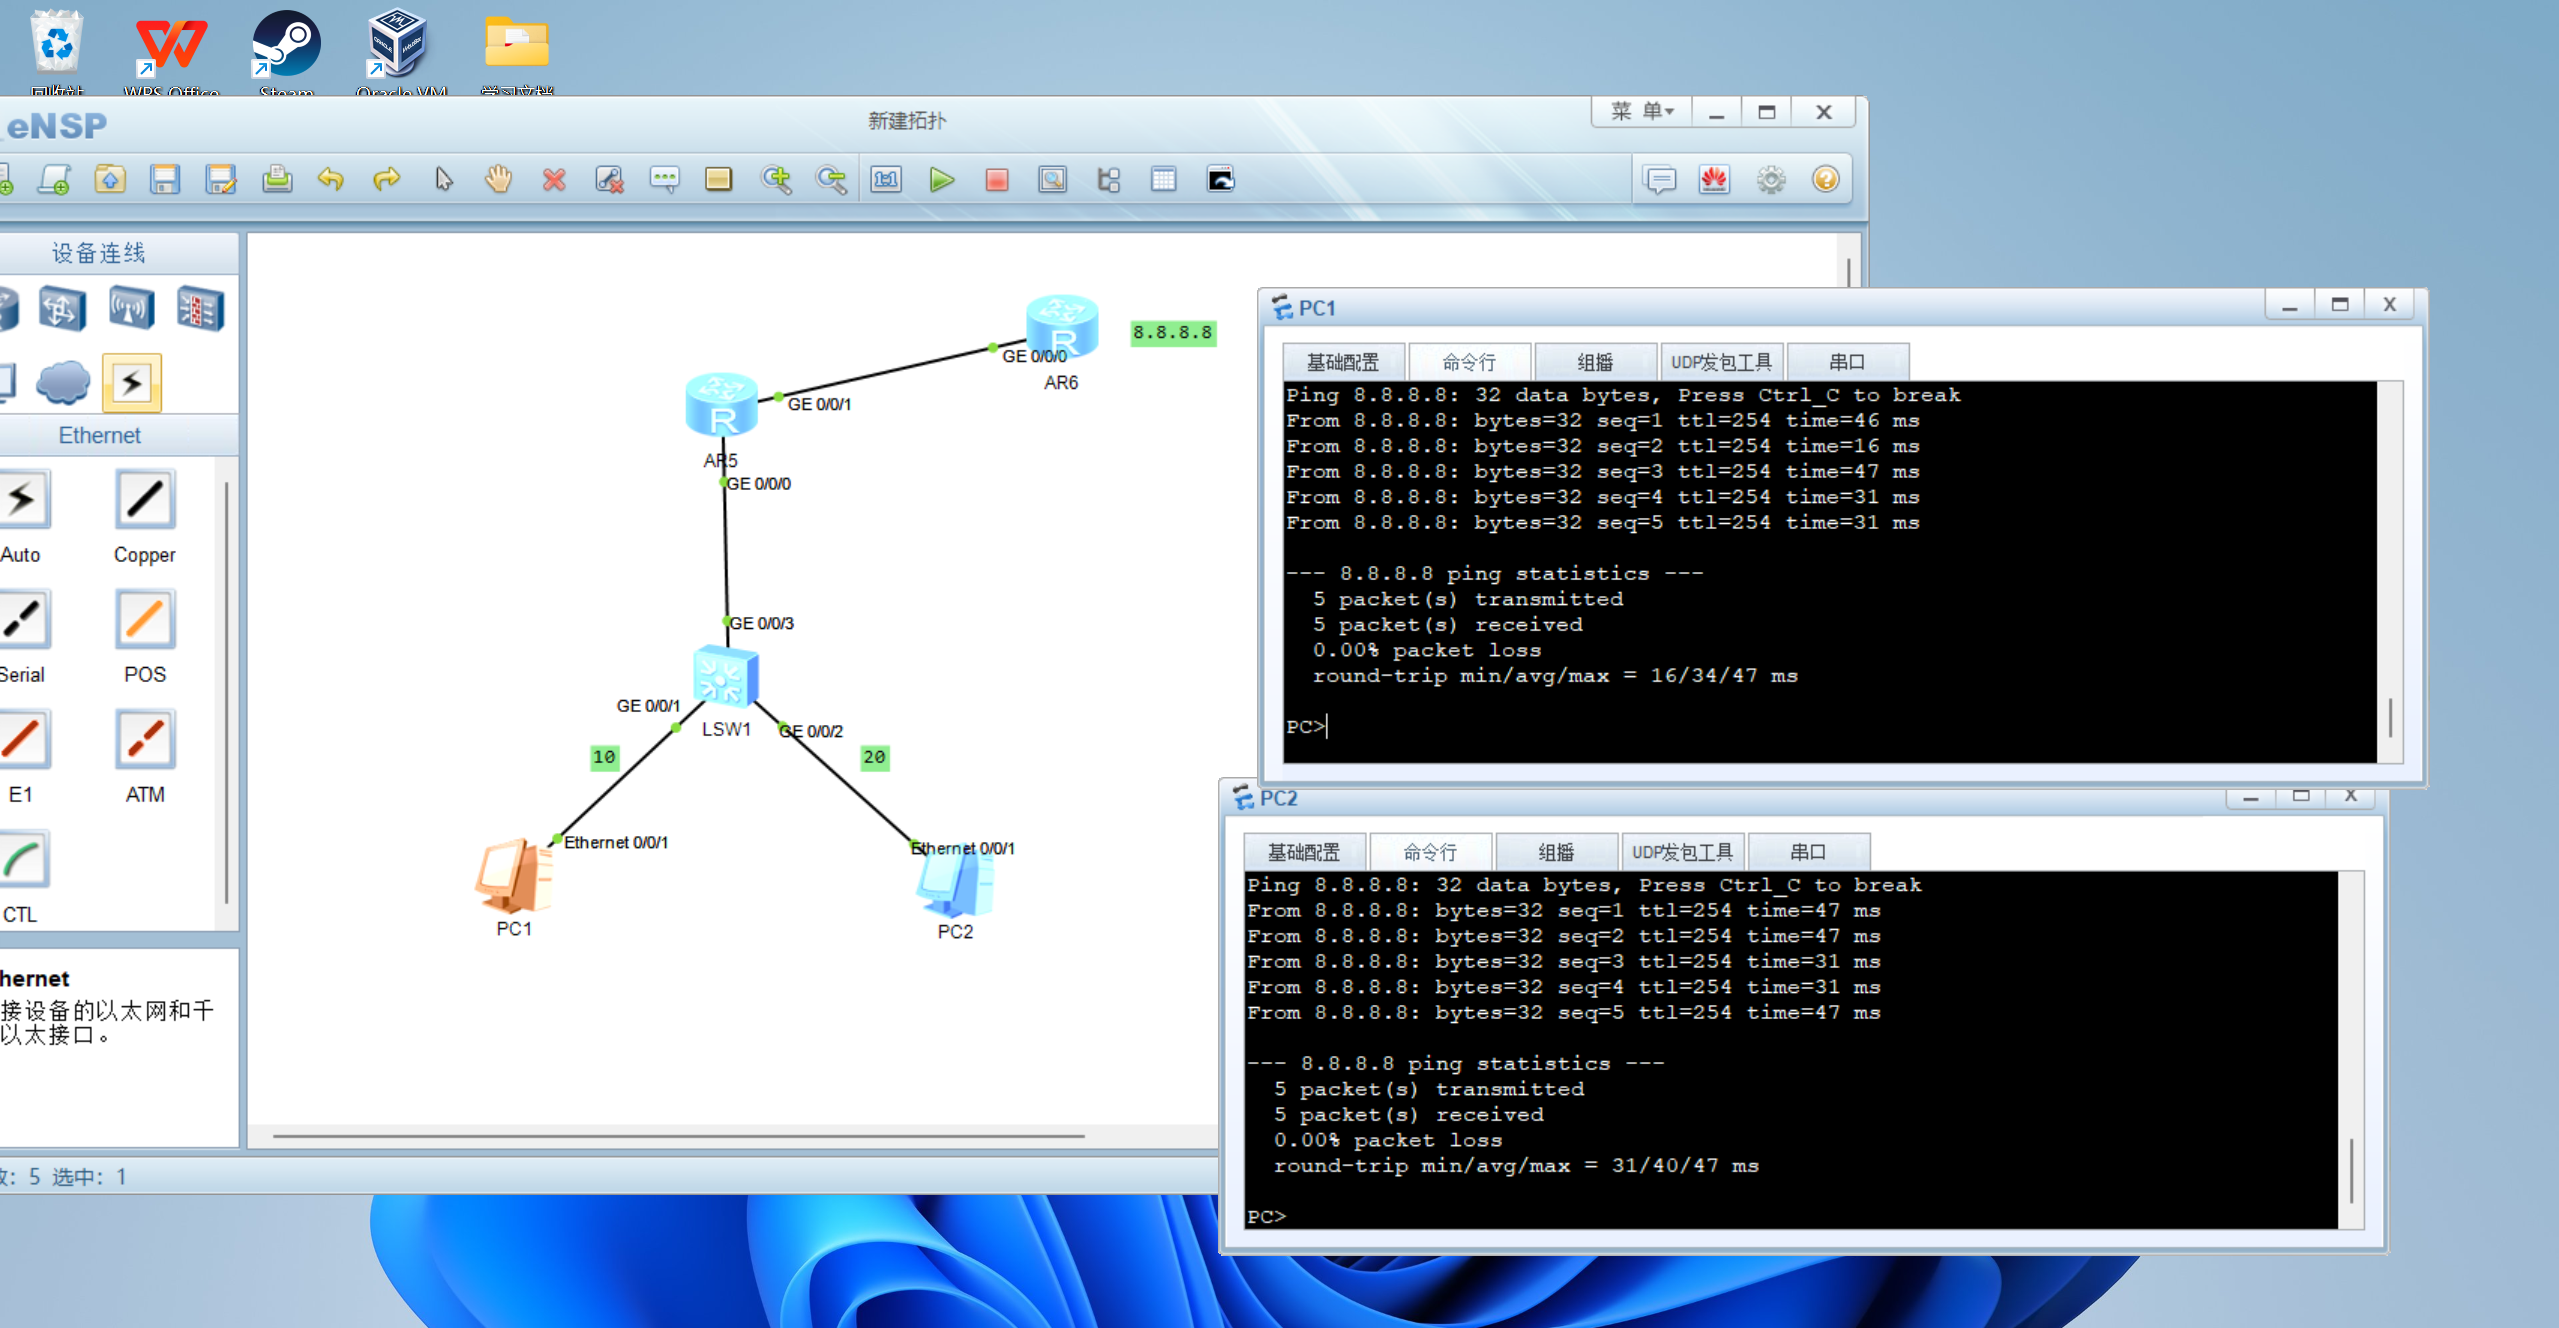The width and height of the screenshot is (2559, 1328).
Task: Open UDP发包工具 tab in PC2 window
Action: point(1682,852)
